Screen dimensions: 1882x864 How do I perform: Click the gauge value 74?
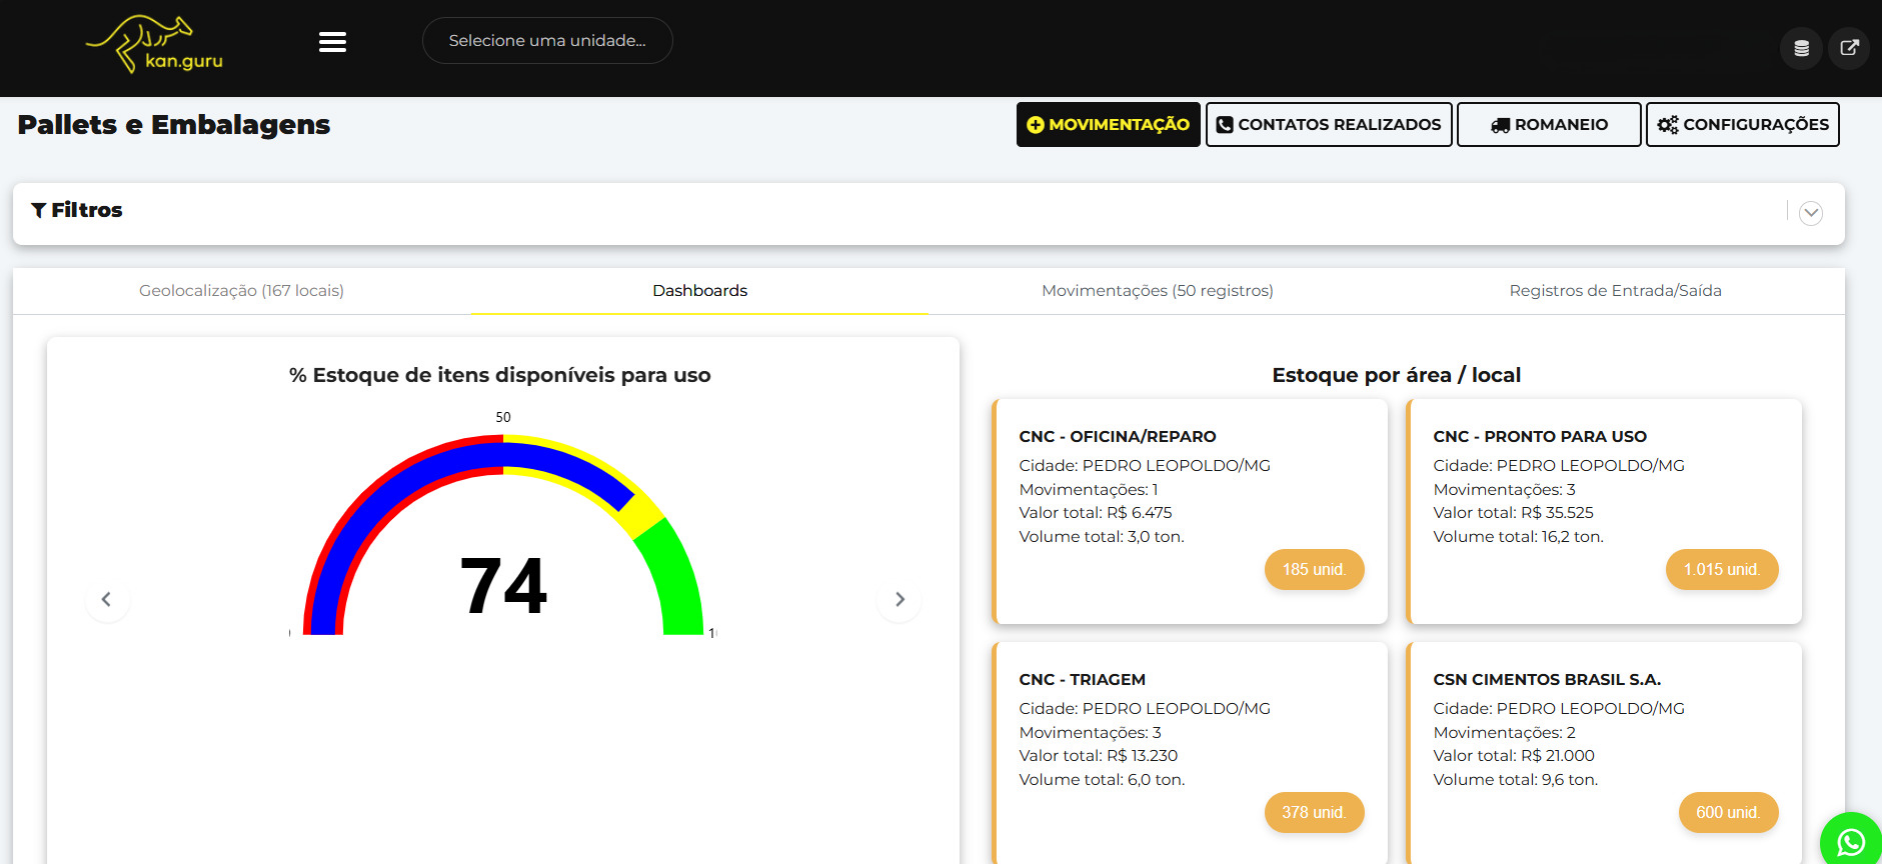503,586
